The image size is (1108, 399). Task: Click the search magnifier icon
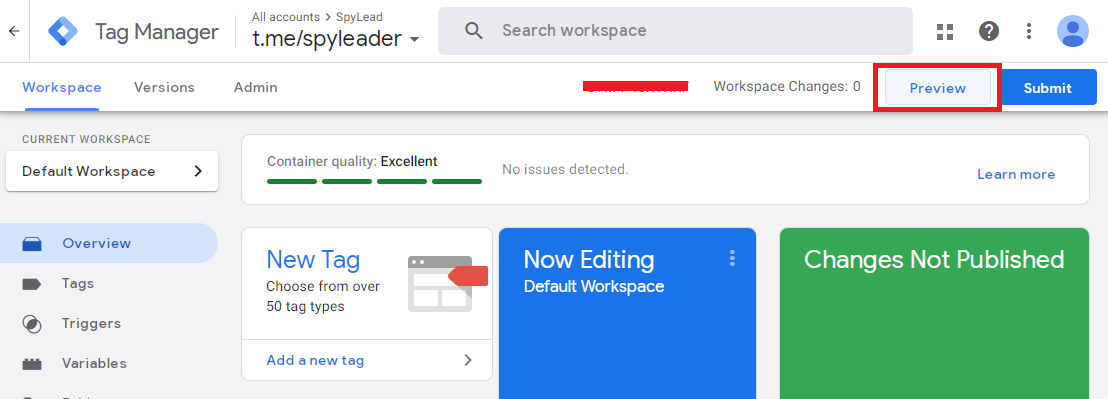pos(474,31)
